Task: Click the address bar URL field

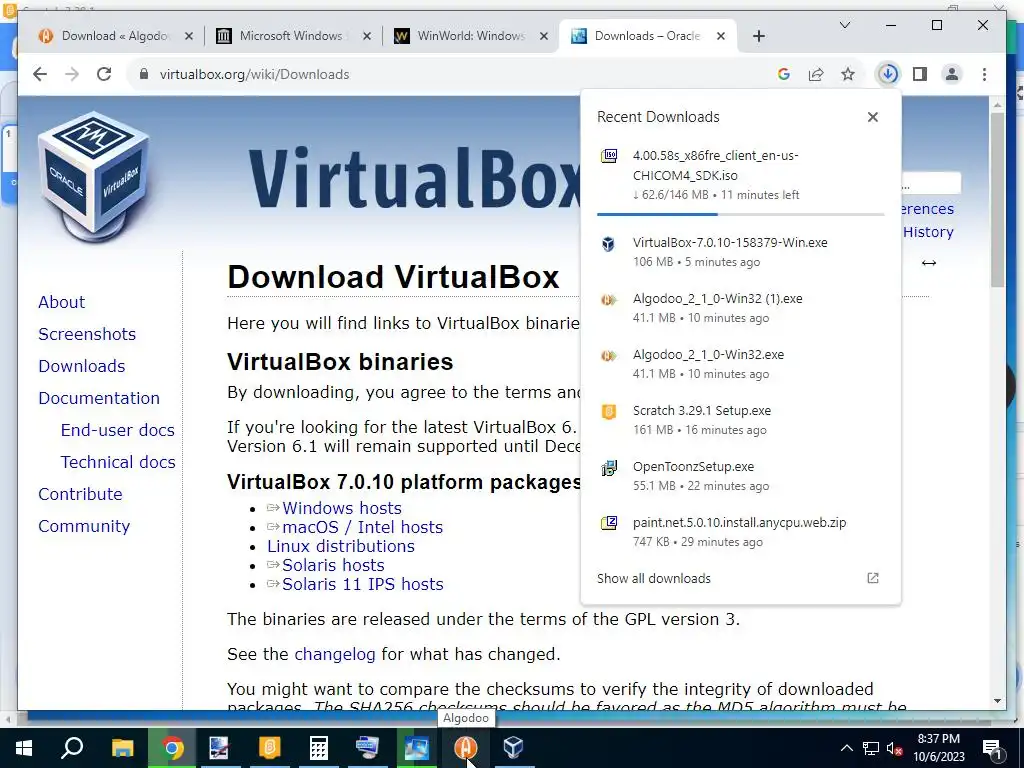Action: (x=451, y=74)
